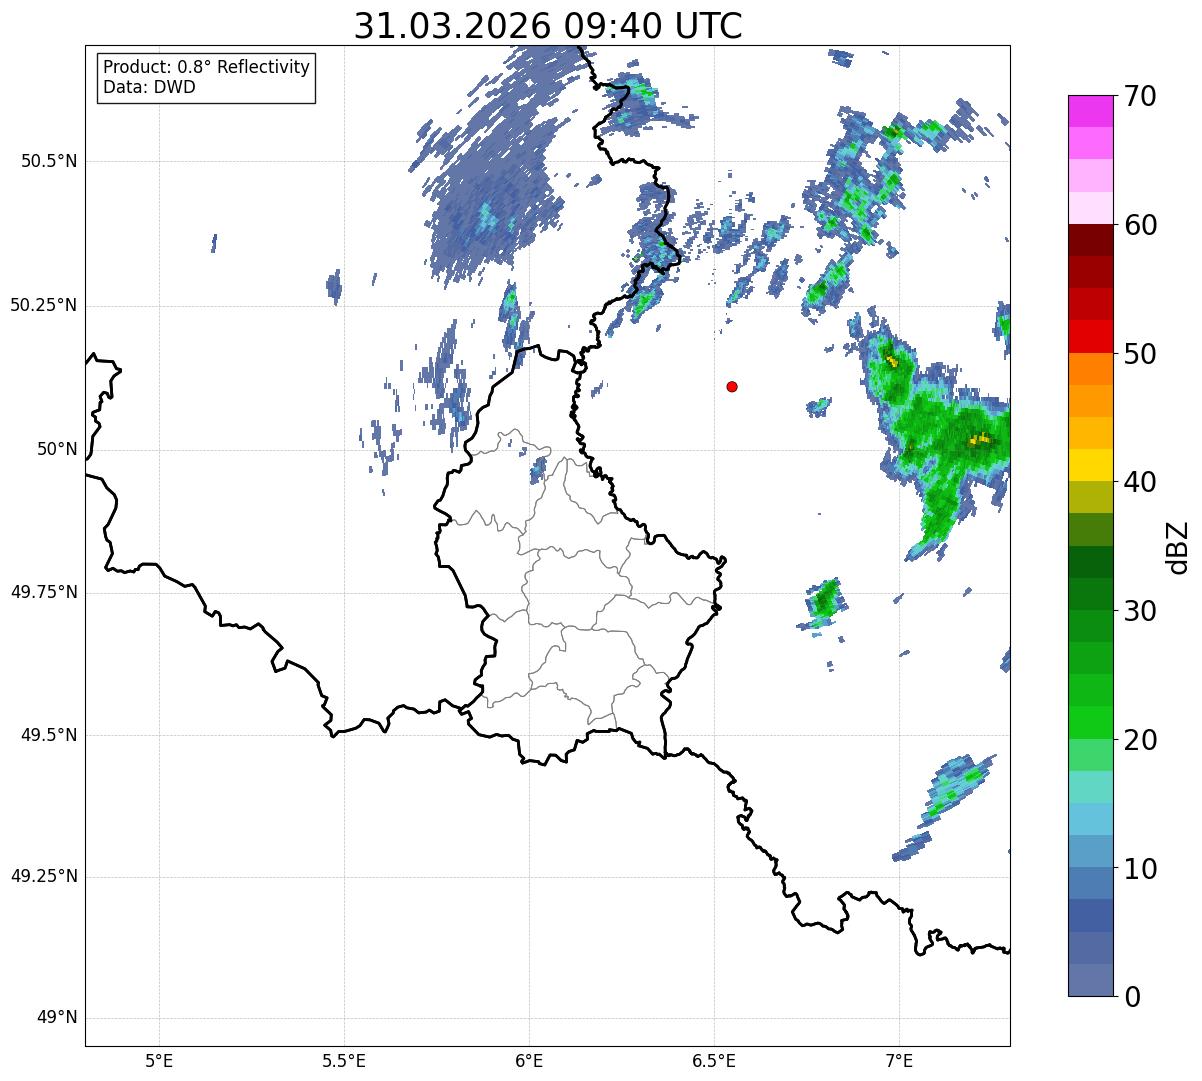Screen dimensions: 1202x1081
Task: Click the latitude label 49°N
Action: (57, 1018)
